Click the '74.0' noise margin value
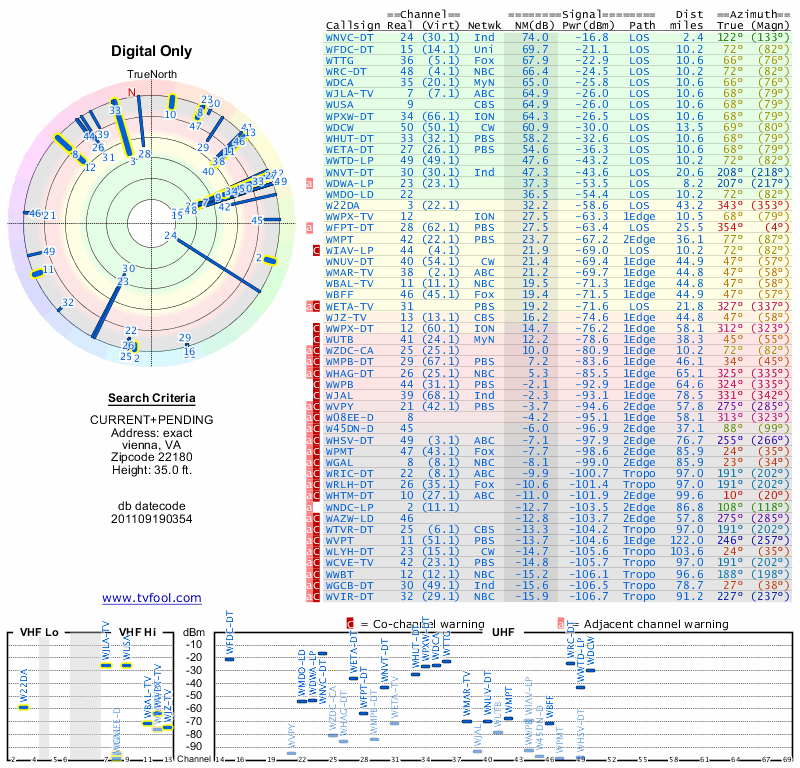The height and width of the screenshot is (768, 800). pos(535,38)
